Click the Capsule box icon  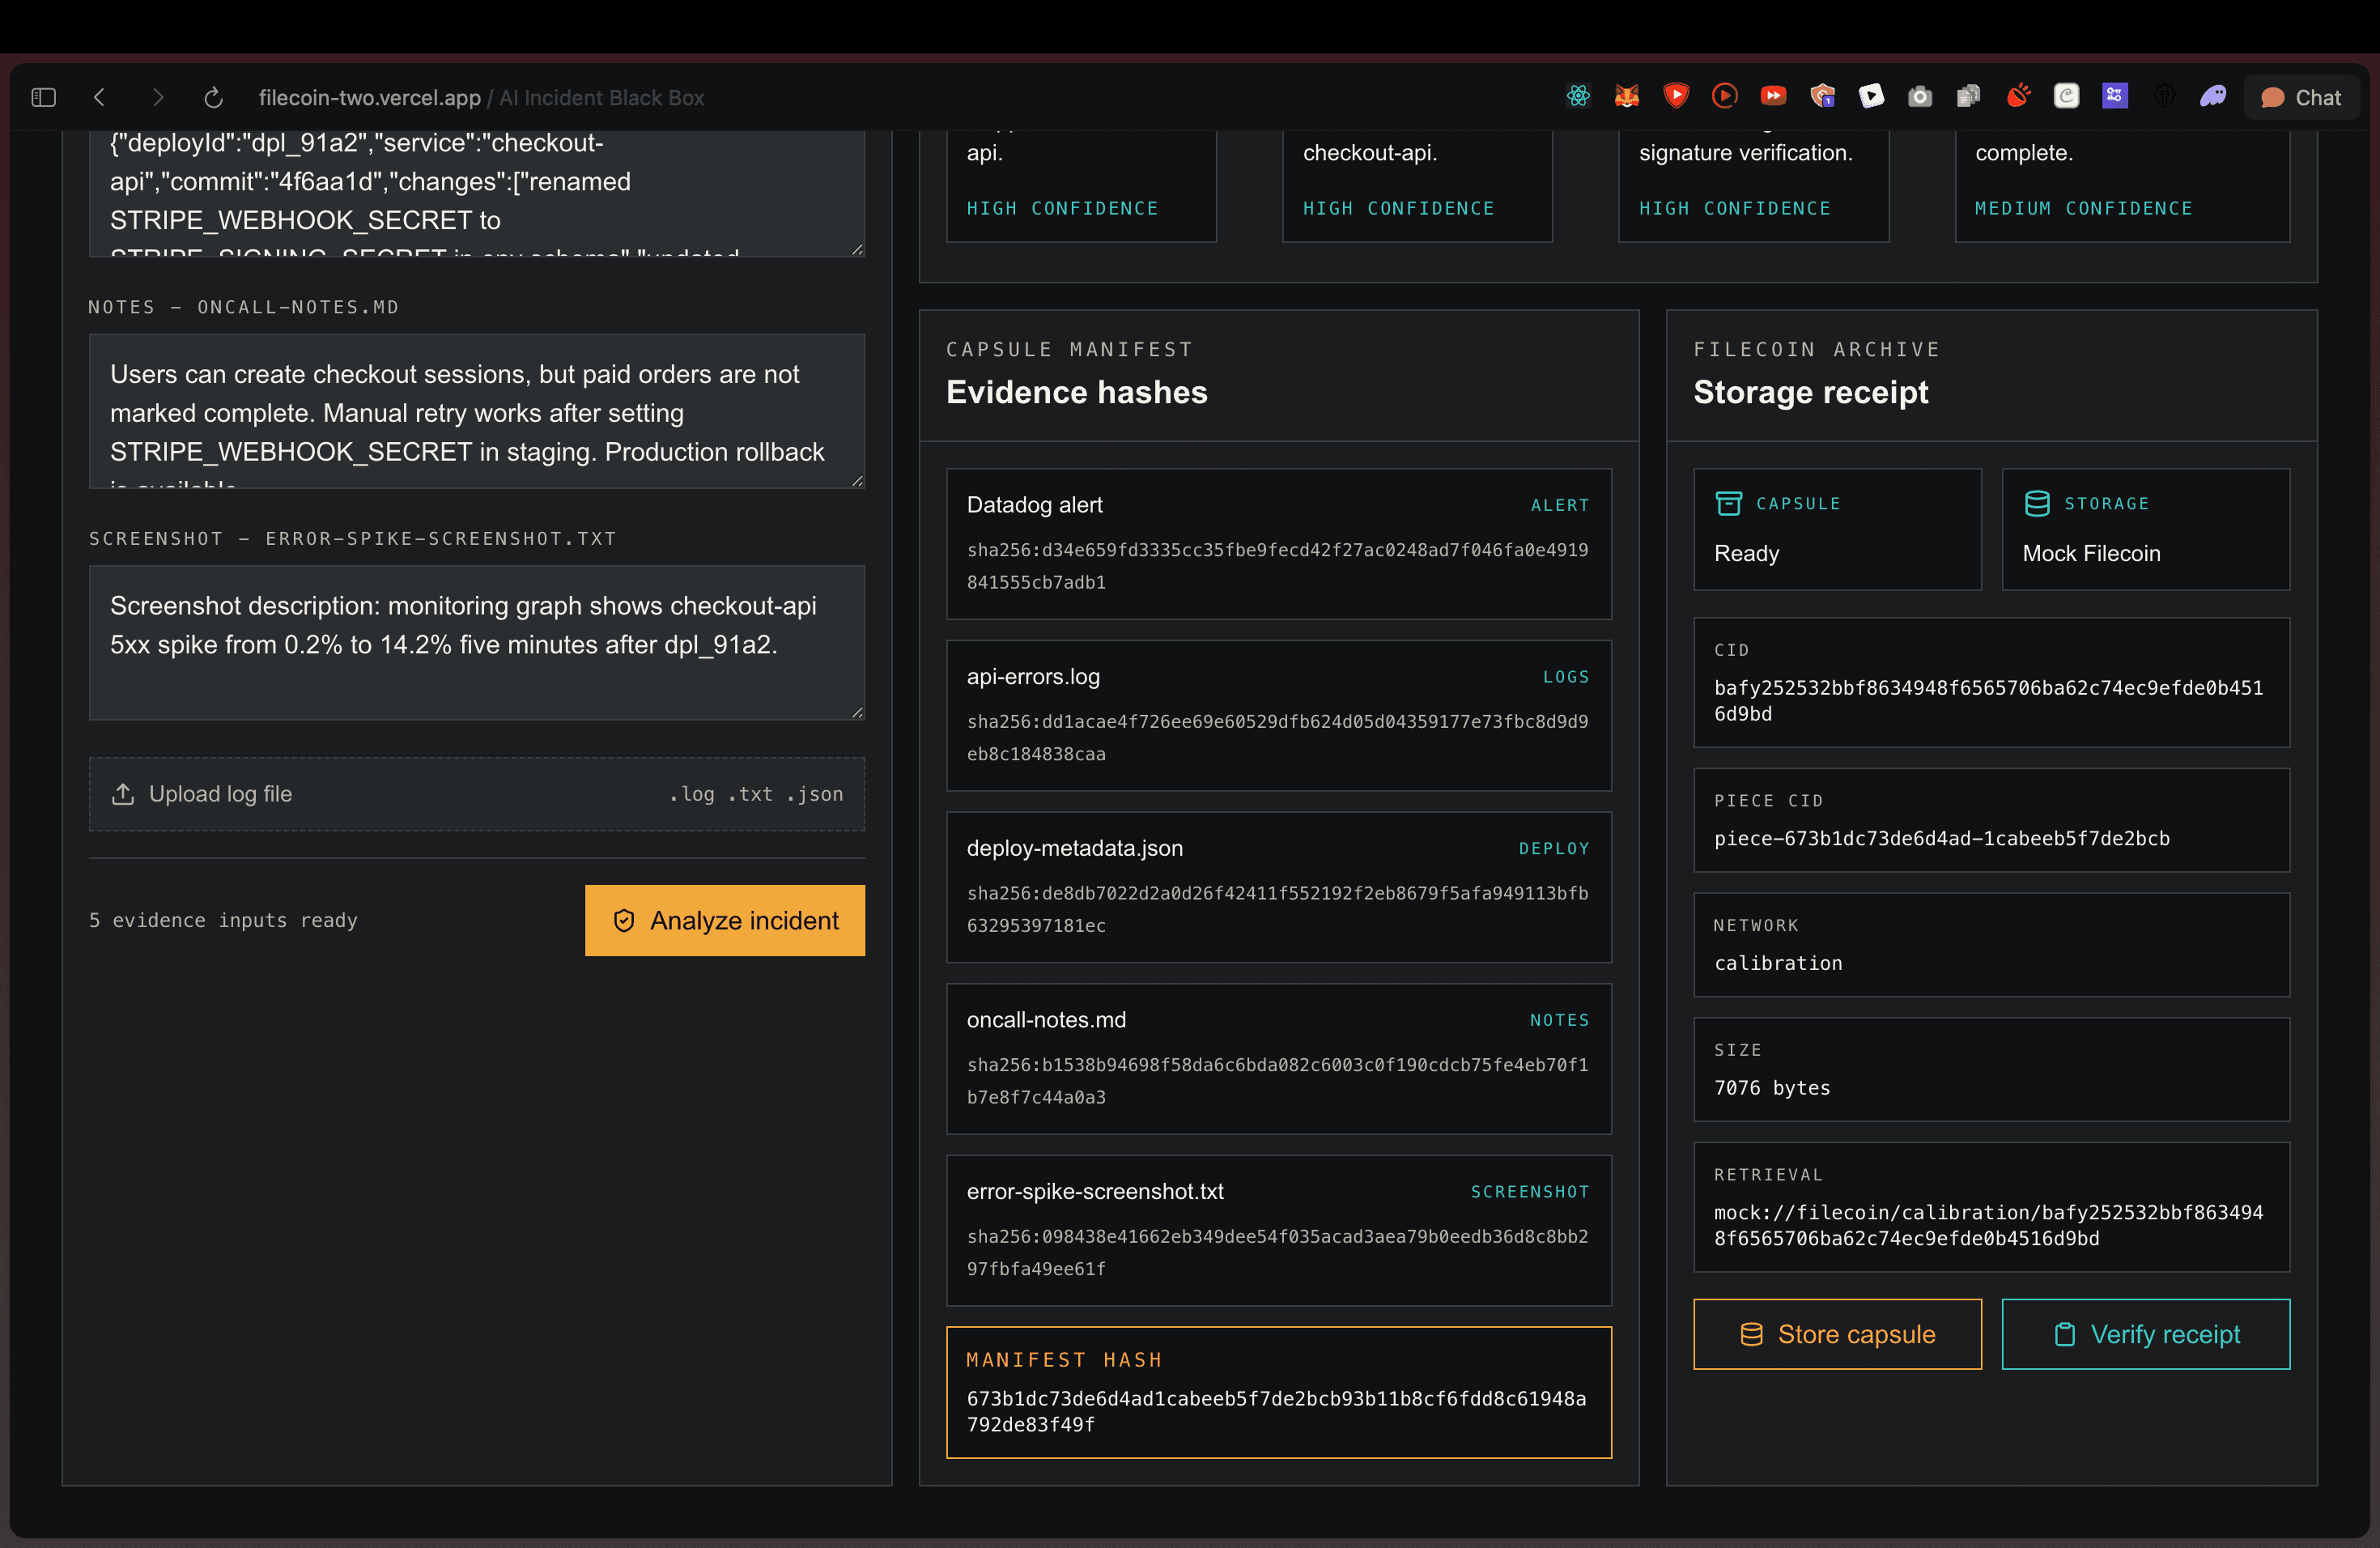1729,503
